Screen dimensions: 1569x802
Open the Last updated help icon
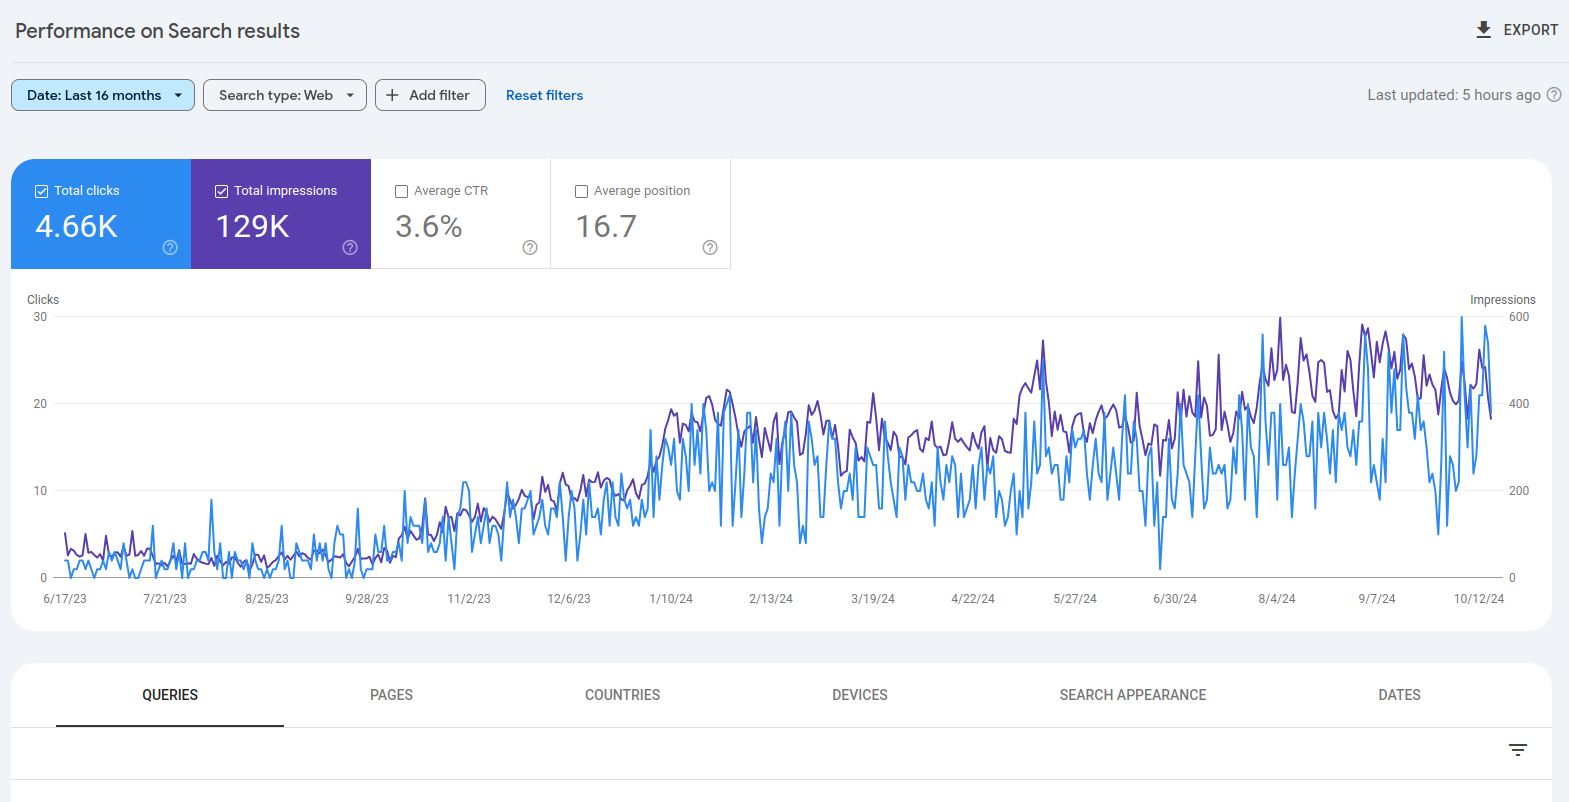pyautogui.click(x=1554, y=95)
